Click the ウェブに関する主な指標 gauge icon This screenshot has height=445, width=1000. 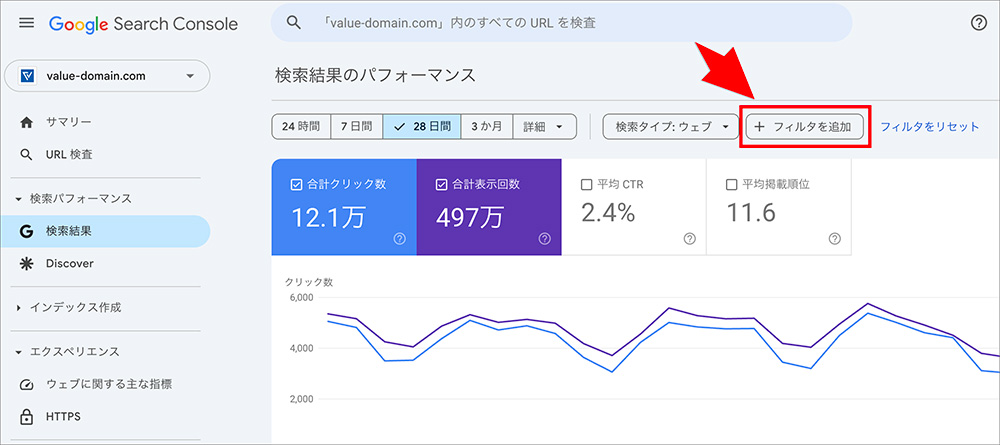coord(27,384)
